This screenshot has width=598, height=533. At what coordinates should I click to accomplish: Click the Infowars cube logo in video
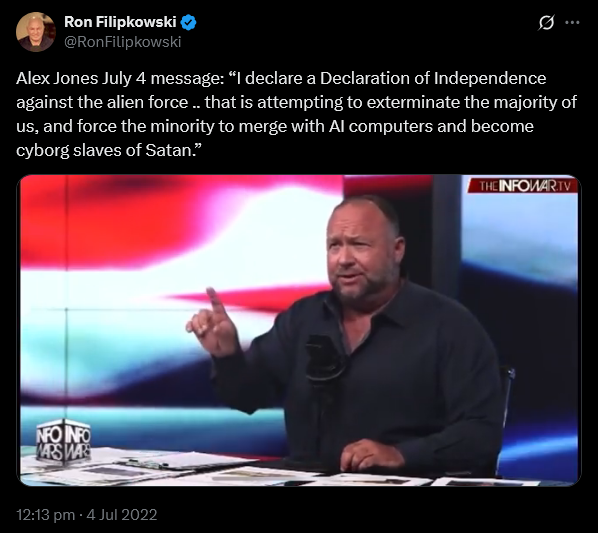click(63, 442)
